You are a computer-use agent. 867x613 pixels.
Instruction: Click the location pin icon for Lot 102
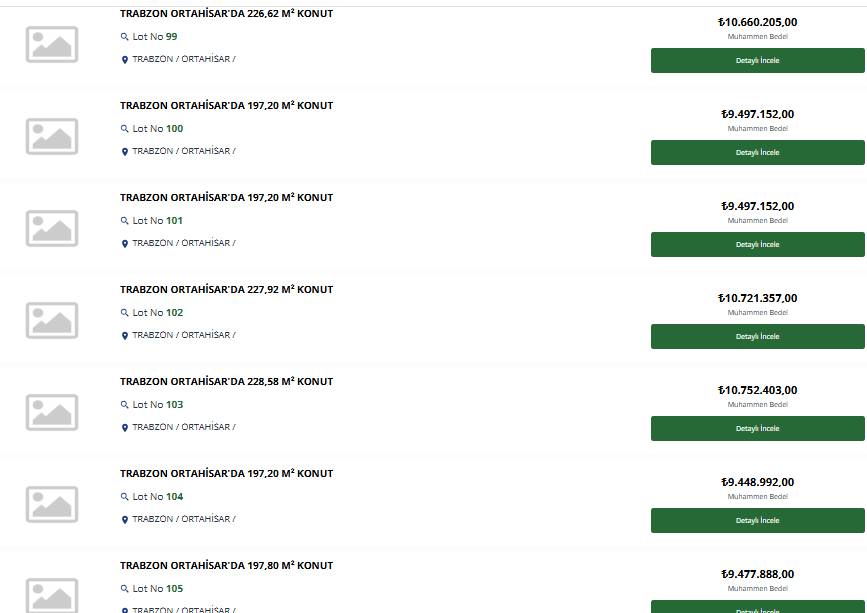[124, 336]
